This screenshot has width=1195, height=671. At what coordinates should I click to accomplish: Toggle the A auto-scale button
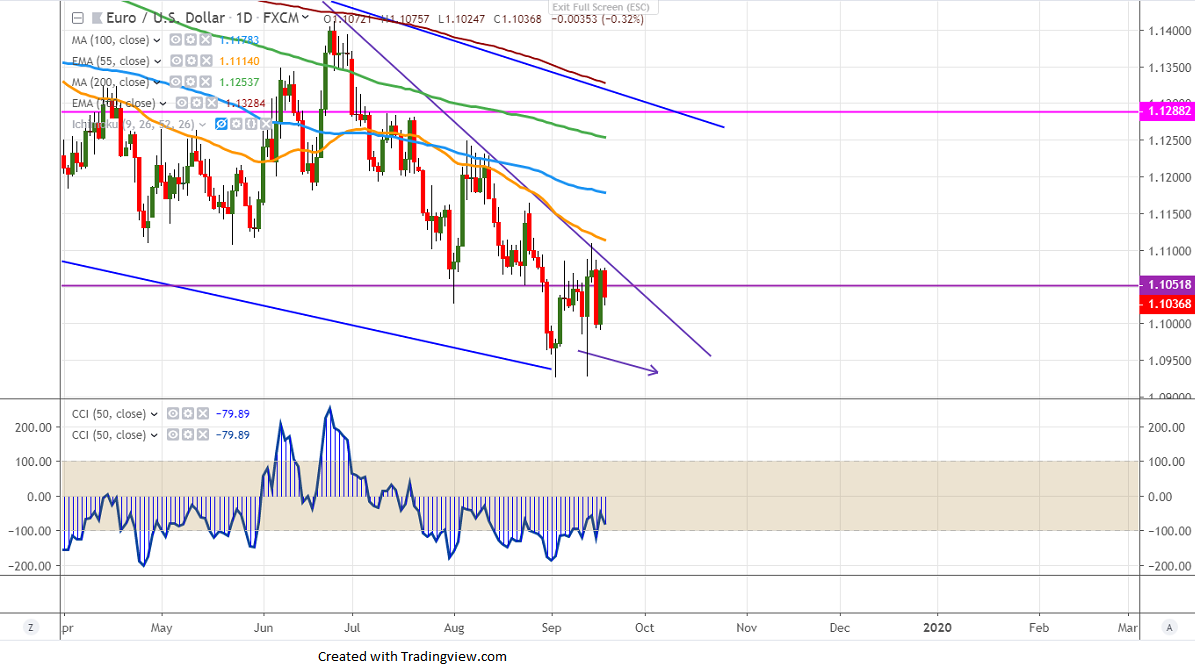[1169, 628]
